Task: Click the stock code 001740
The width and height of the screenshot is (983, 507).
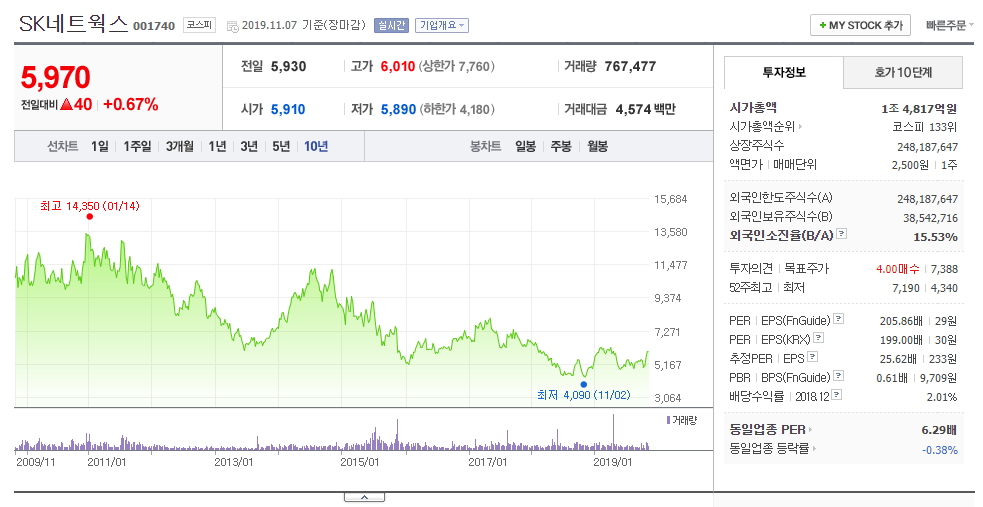Action: pyautogui.click(x=154, y=26)
